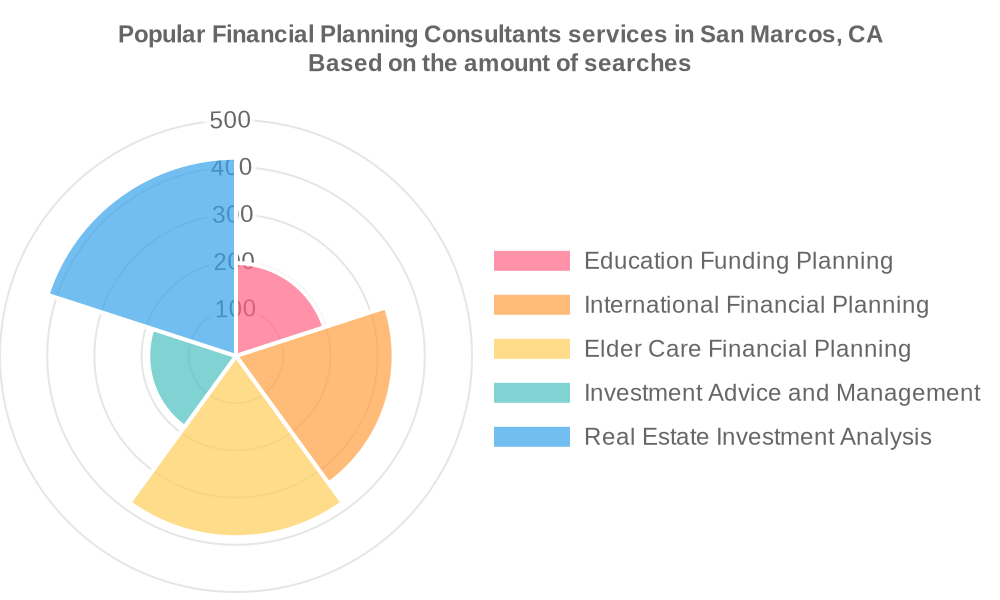Click the orange International Financial Planning legend swatch
1000x600 pixels.
(531, 305)
